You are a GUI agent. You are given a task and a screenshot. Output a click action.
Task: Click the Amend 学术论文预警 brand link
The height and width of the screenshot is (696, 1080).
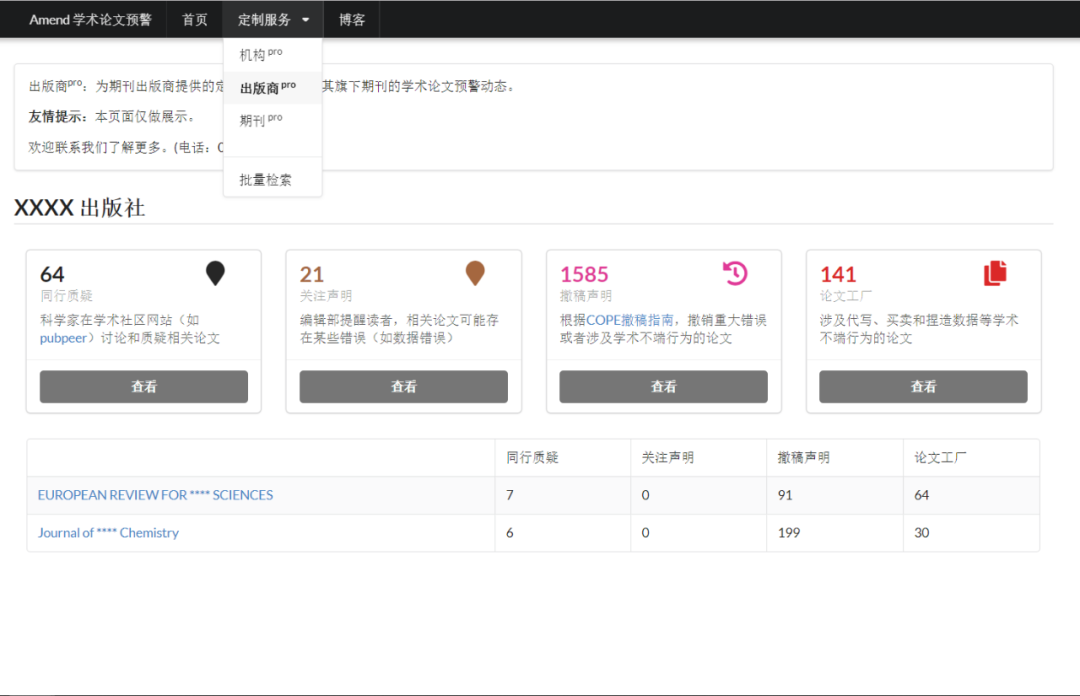click(90, 20)
